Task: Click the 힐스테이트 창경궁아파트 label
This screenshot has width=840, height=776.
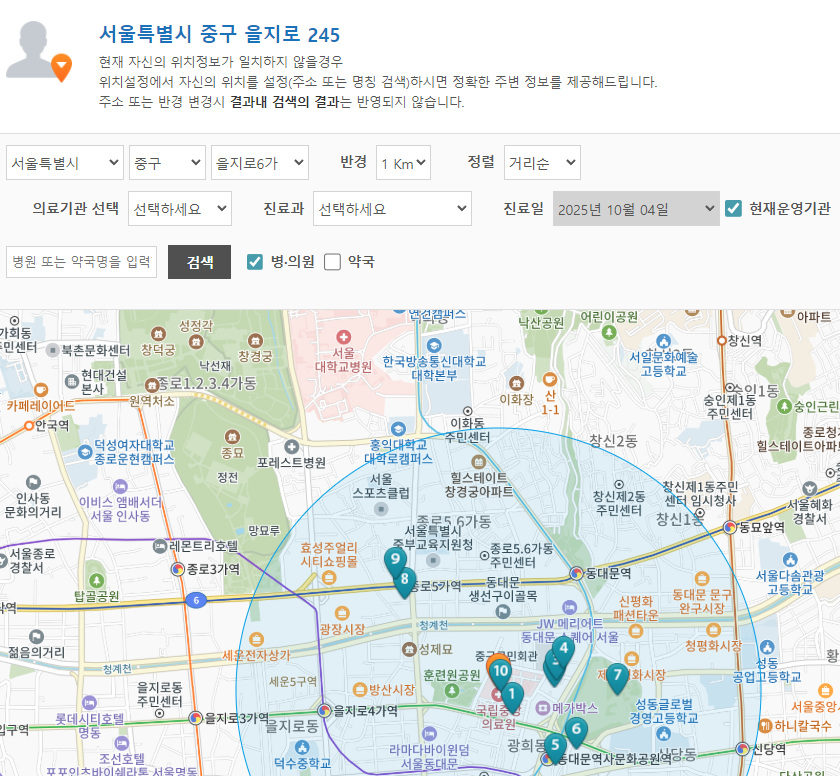Action: pyautogui.click(x=479, y=484)
